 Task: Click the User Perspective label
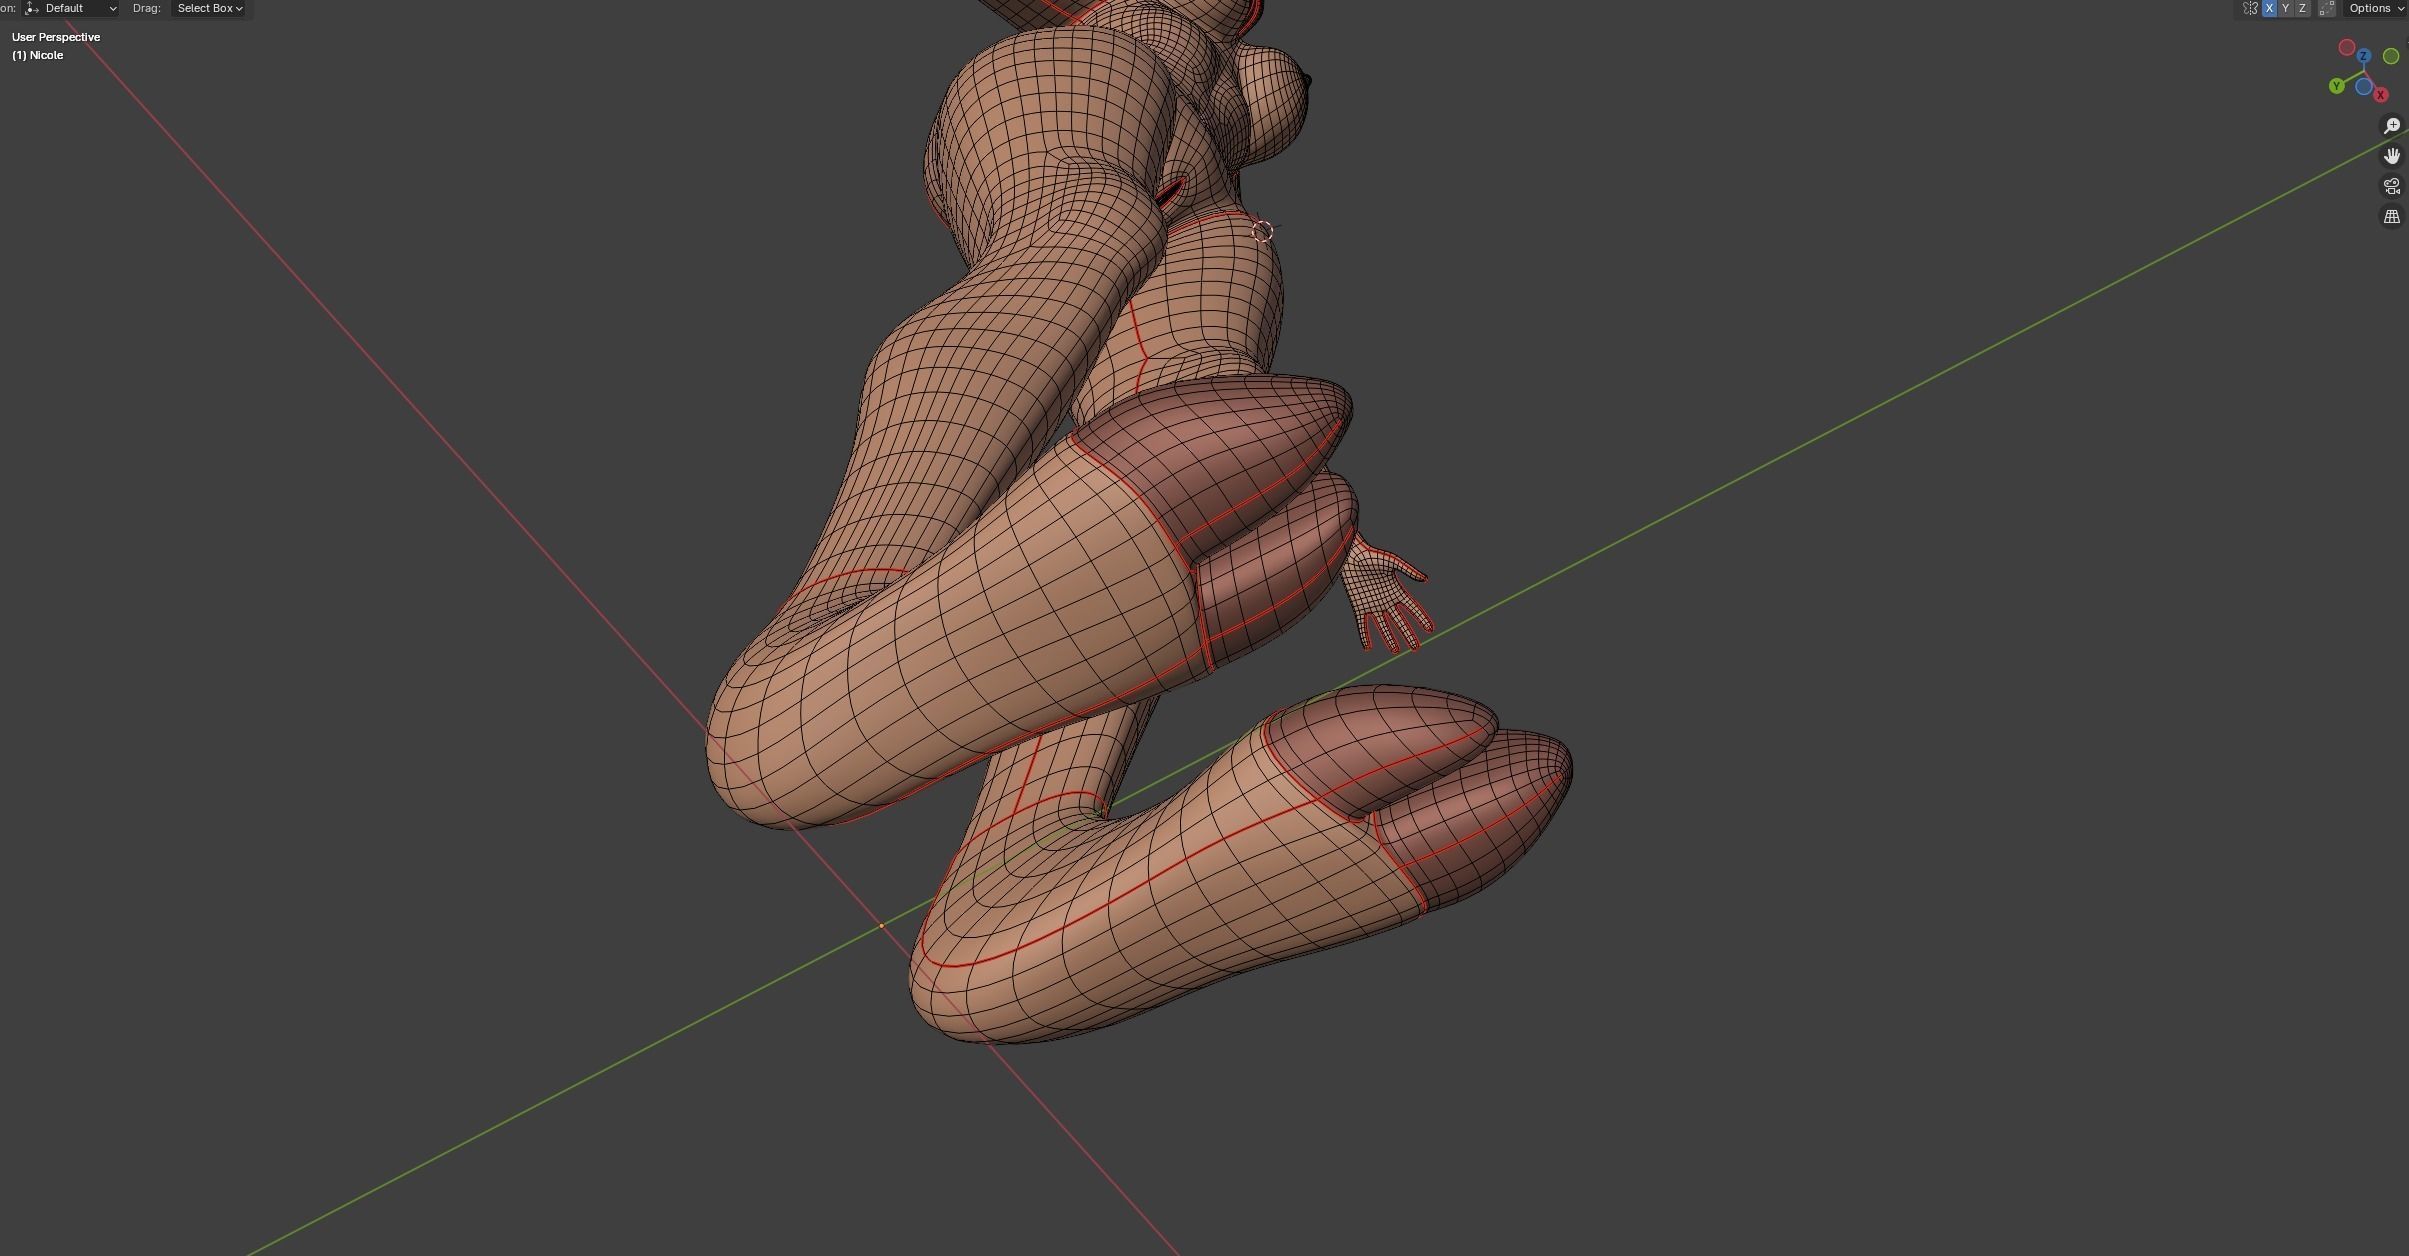point(56,37)
